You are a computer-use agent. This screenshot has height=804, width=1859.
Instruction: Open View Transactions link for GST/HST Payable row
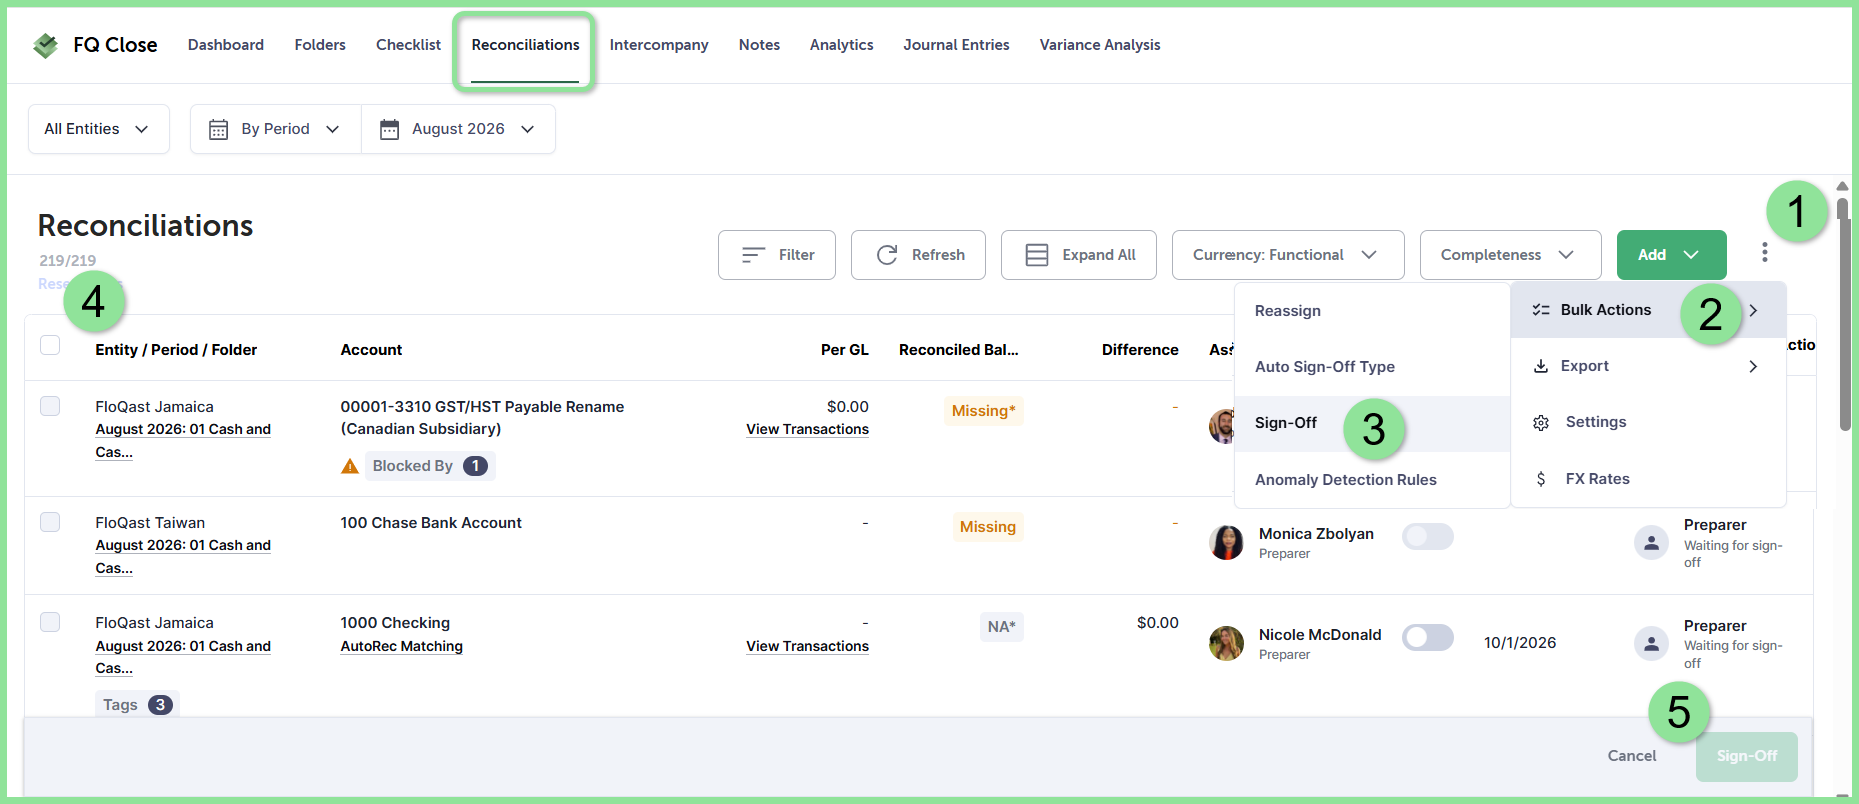pyautogui.click(x=807, y=429)
